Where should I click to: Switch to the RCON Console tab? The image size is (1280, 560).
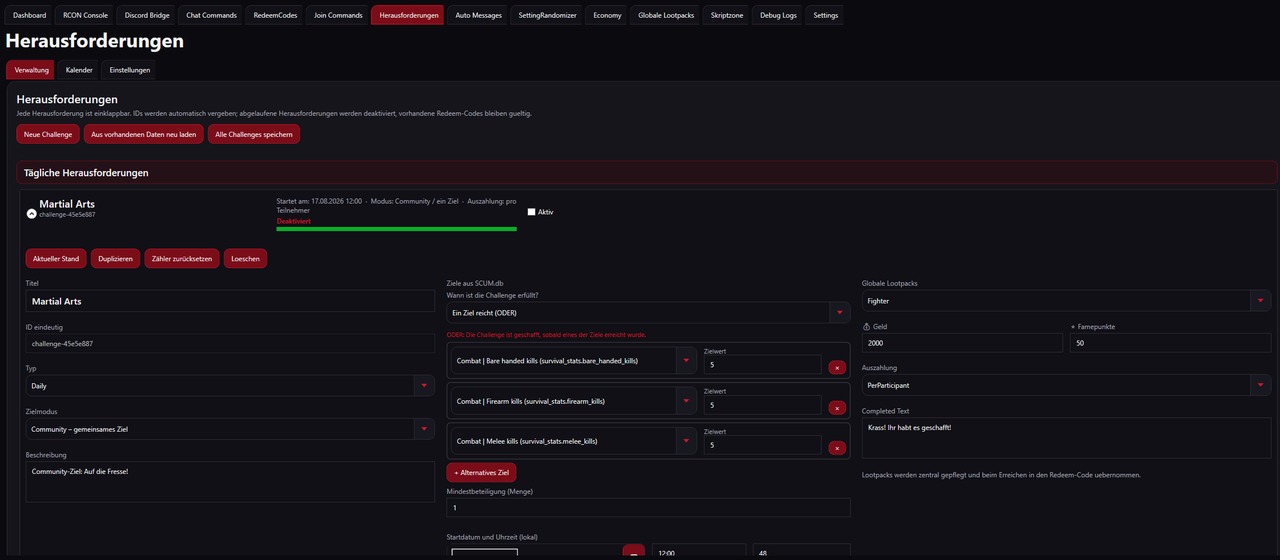coord(85,15)
